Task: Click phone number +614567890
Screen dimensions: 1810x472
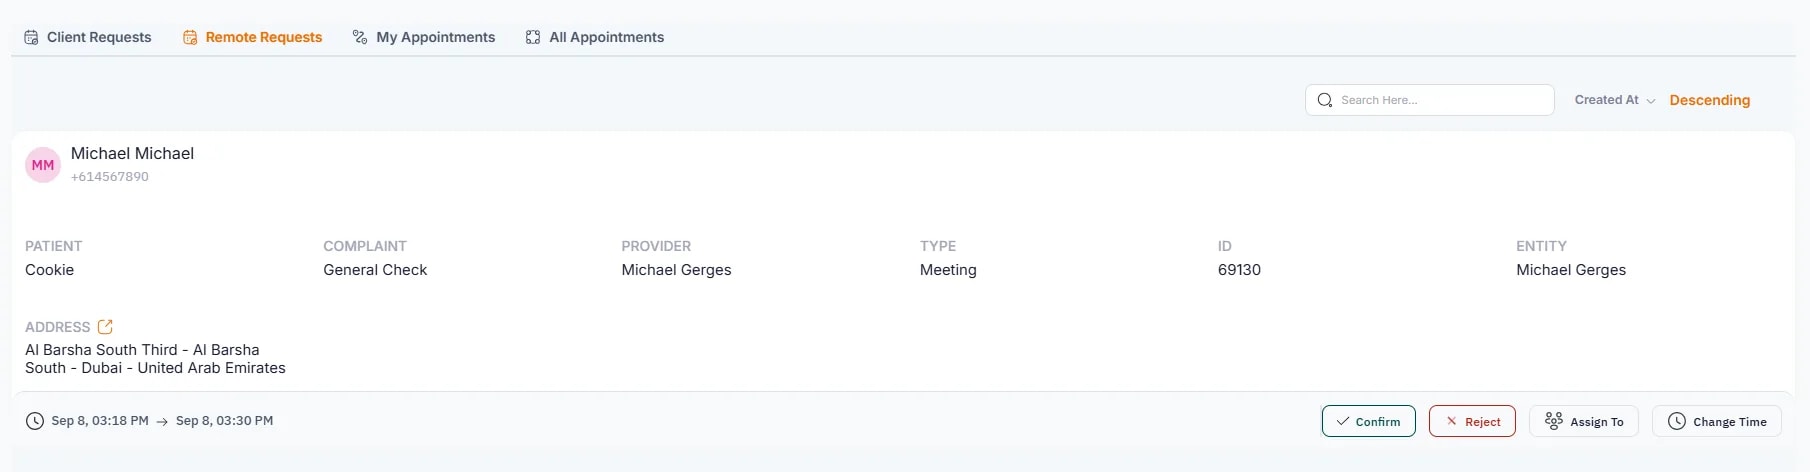Action: (110, 177)
